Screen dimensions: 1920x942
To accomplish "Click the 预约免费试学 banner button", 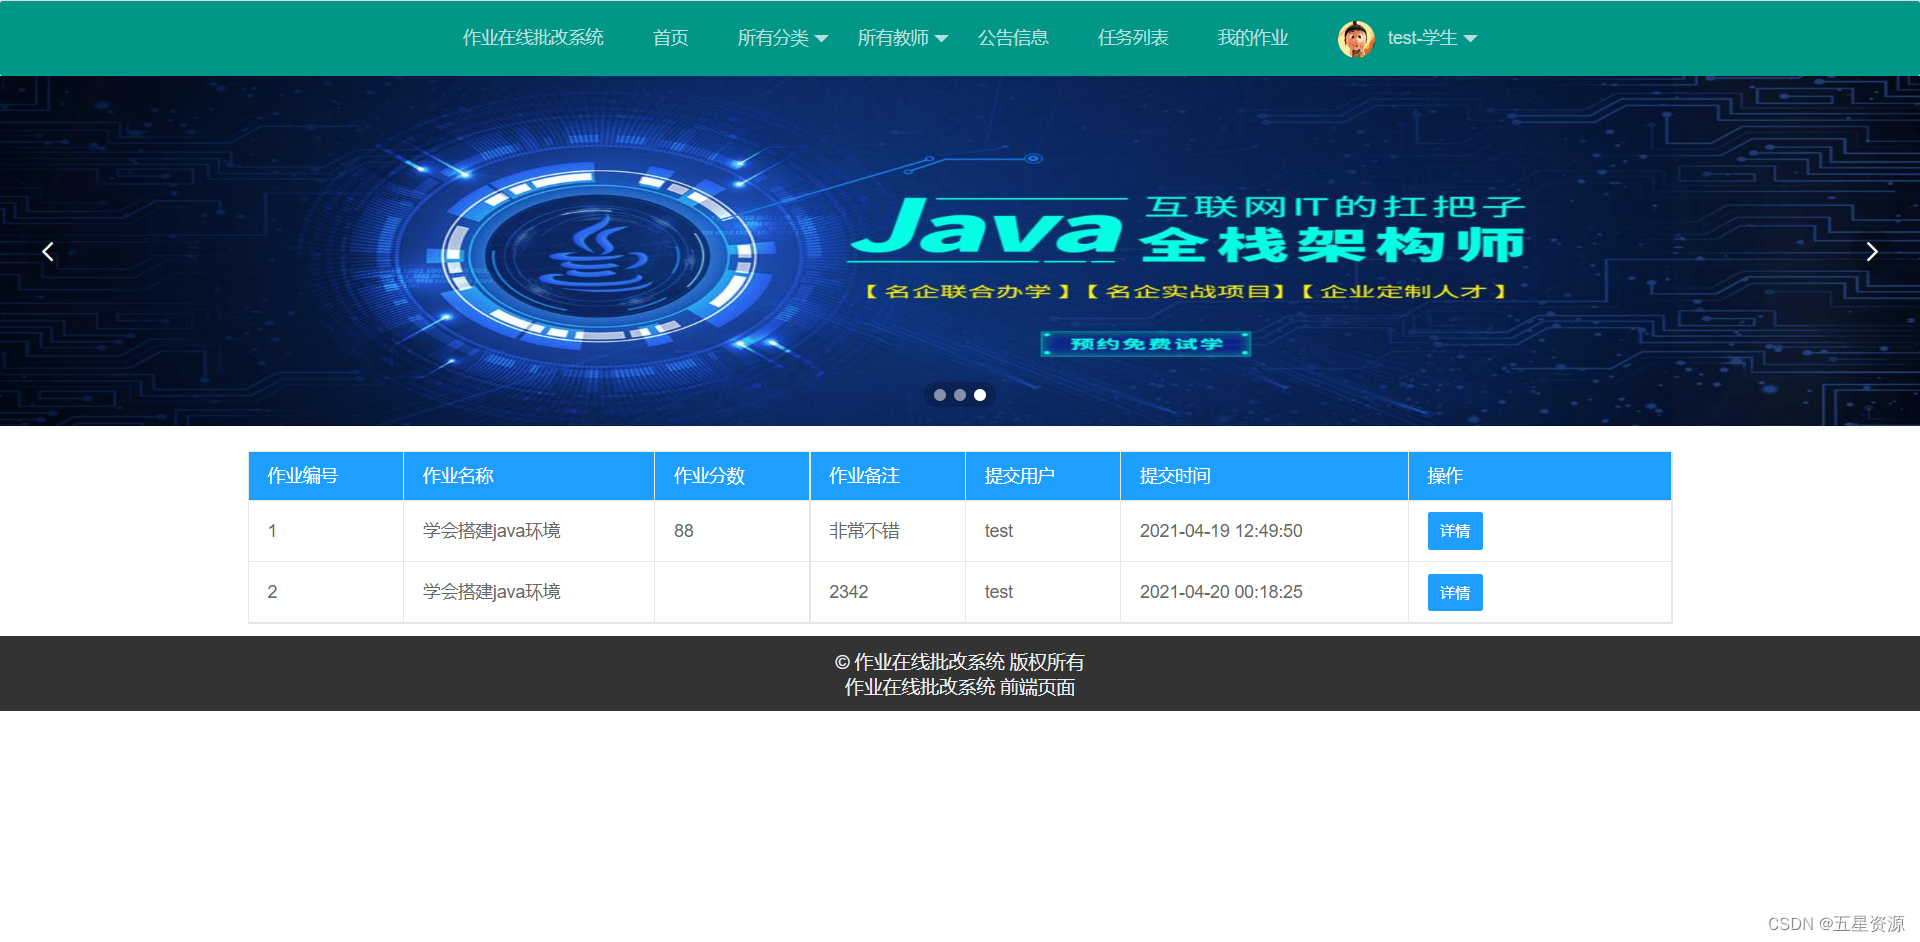I will [x=1146, y=344].
